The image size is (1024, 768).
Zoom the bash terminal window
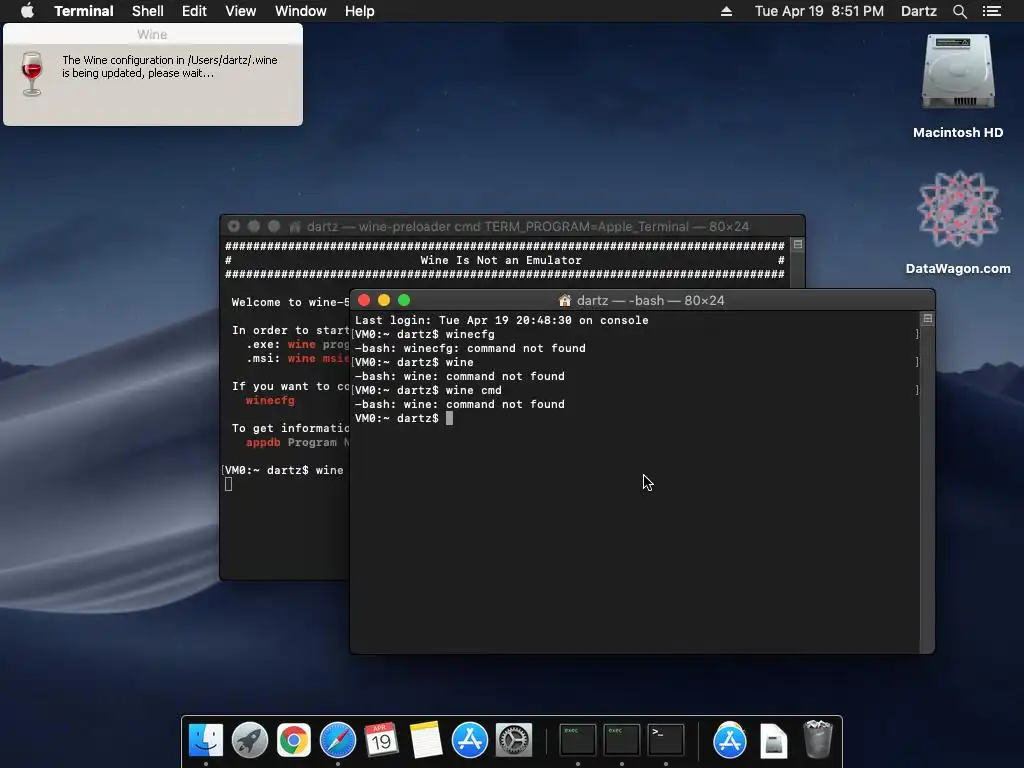click(x=404, y=300)
